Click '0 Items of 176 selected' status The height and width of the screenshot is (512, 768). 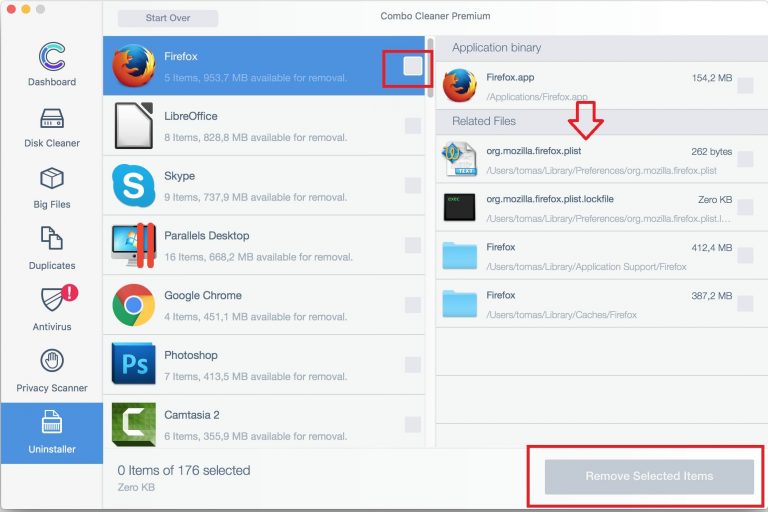[x=184, y=470]
